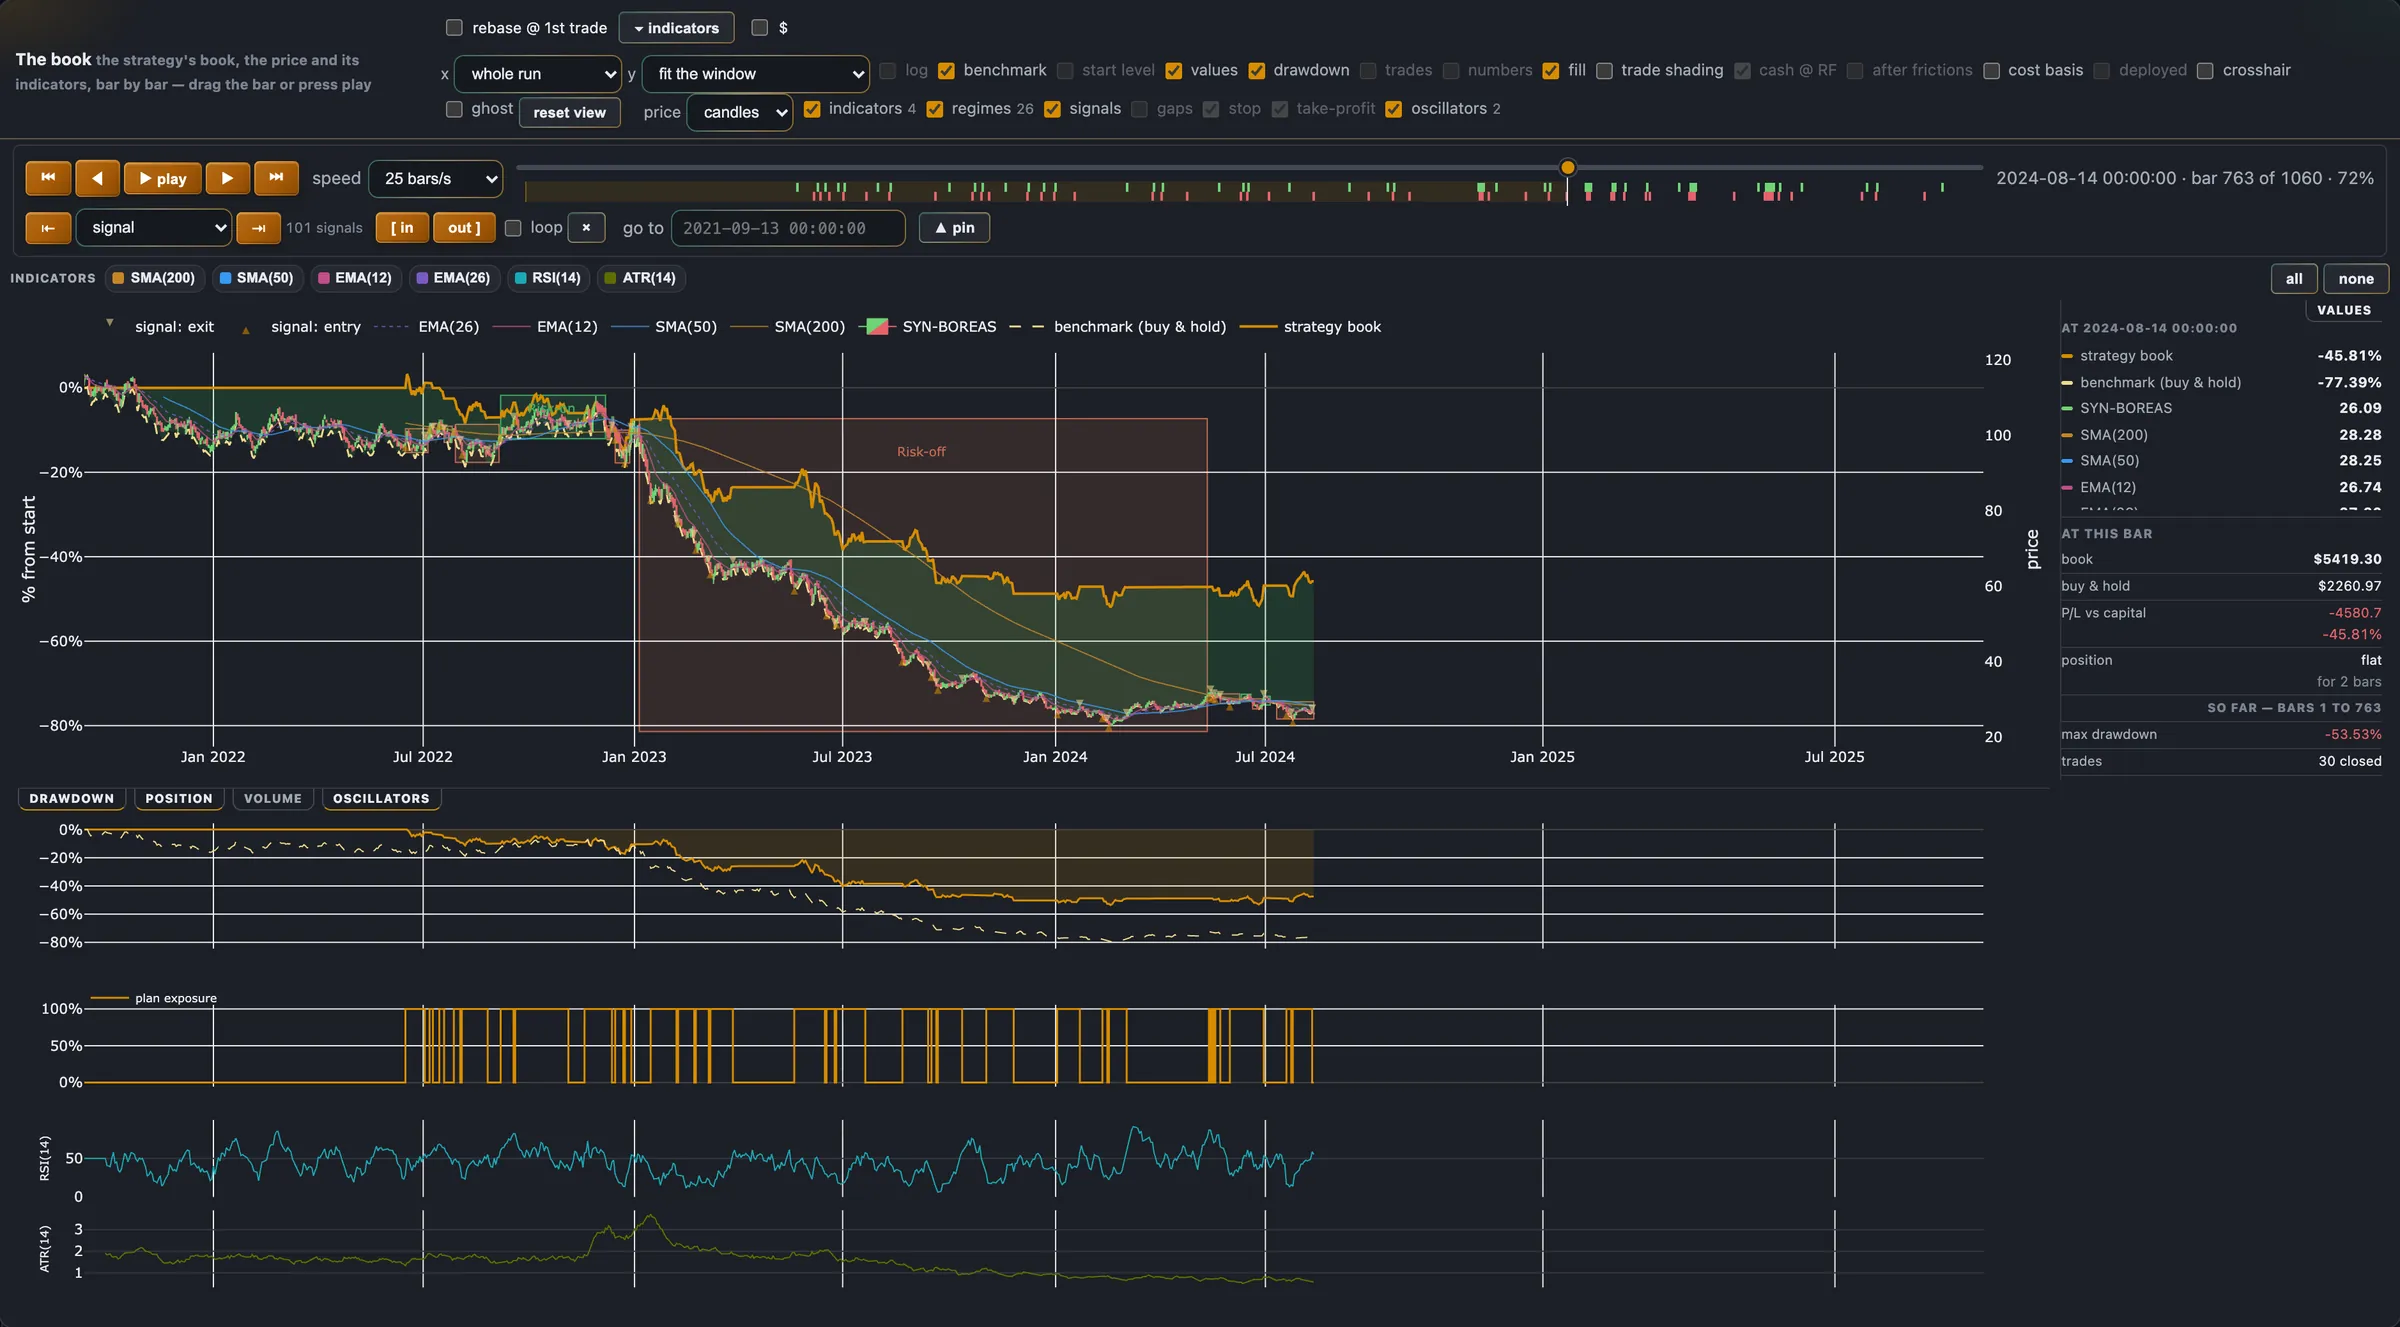Toggle oscillators 2 checkbox
Viewport: 2400px width, 1327px height.
click(1394, 109)
